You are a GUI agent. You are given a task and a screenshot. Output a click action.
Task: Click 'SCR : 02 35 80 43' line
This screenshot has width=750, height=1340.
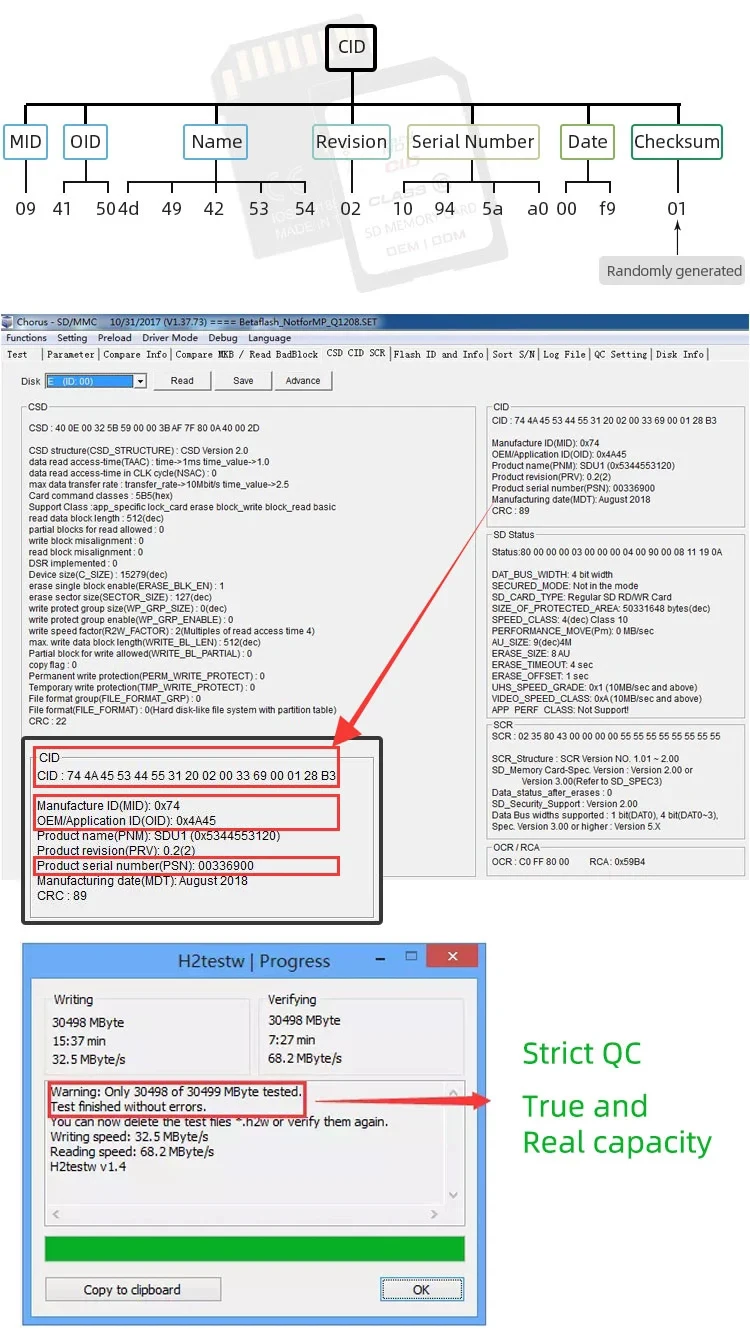606,736
